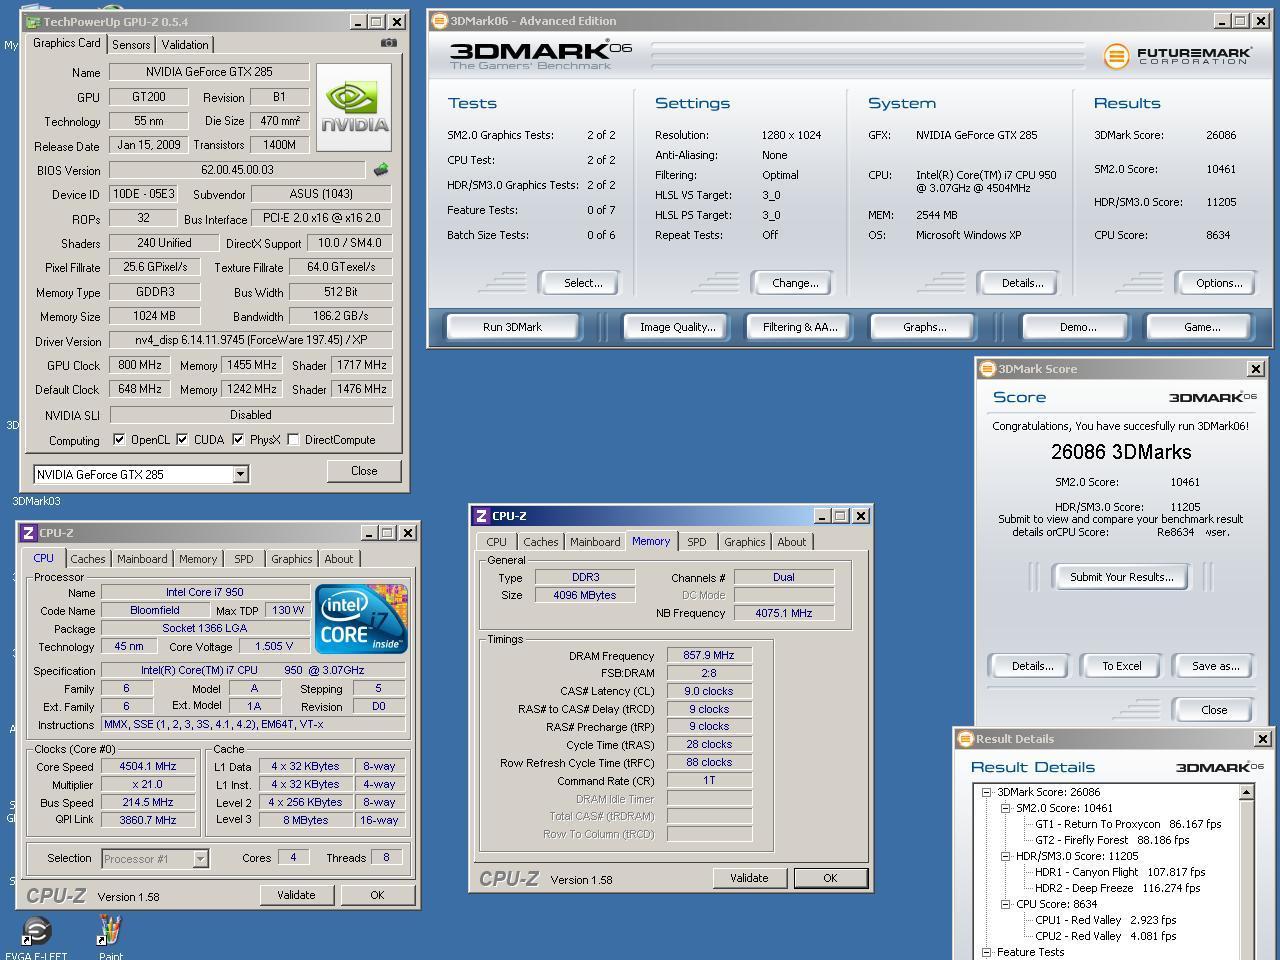
Task: Click the Filtering & AA button
Action: click(800, 327)
